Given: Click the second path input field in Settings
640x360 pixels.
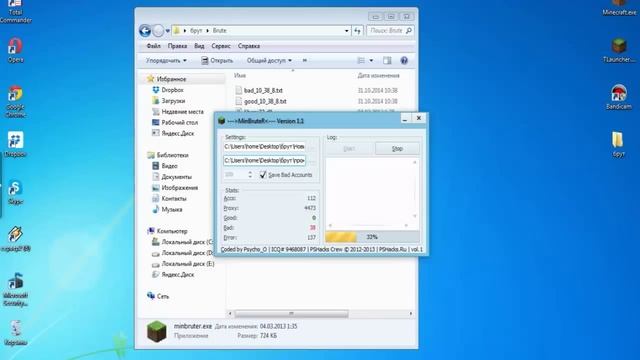Looking at the screenshot, I should click(264, 161).
